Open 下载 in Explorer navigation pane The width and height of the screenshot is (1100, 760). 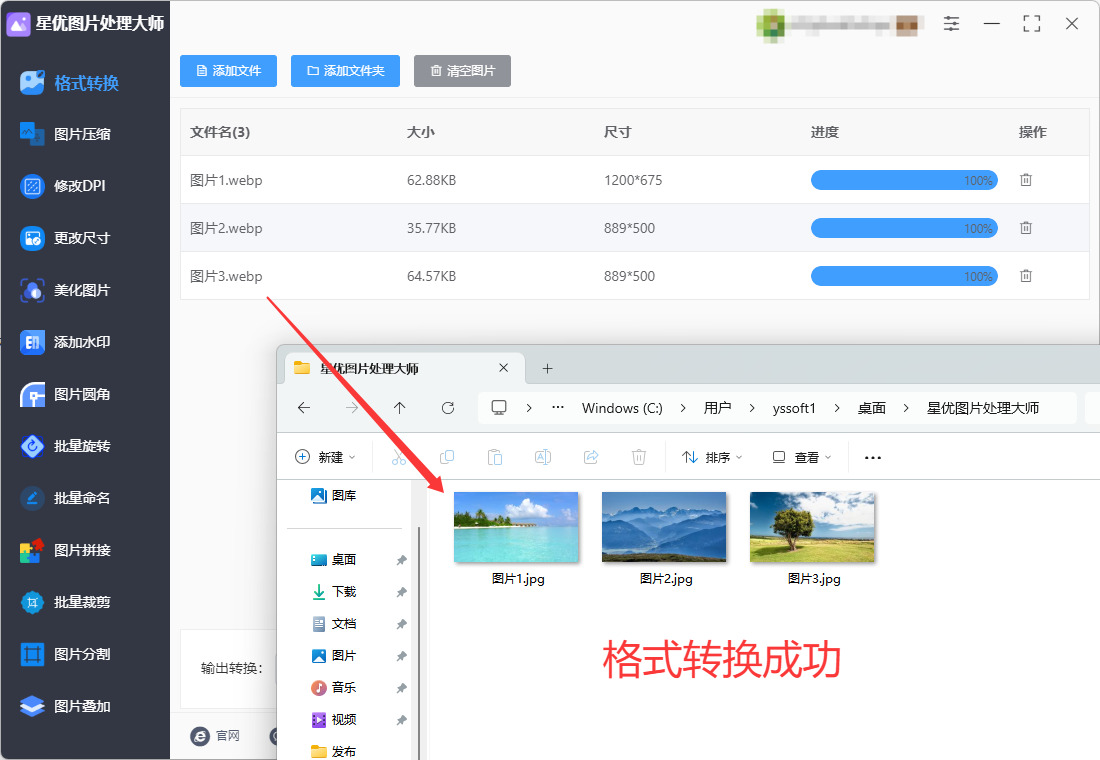[334, 592]
